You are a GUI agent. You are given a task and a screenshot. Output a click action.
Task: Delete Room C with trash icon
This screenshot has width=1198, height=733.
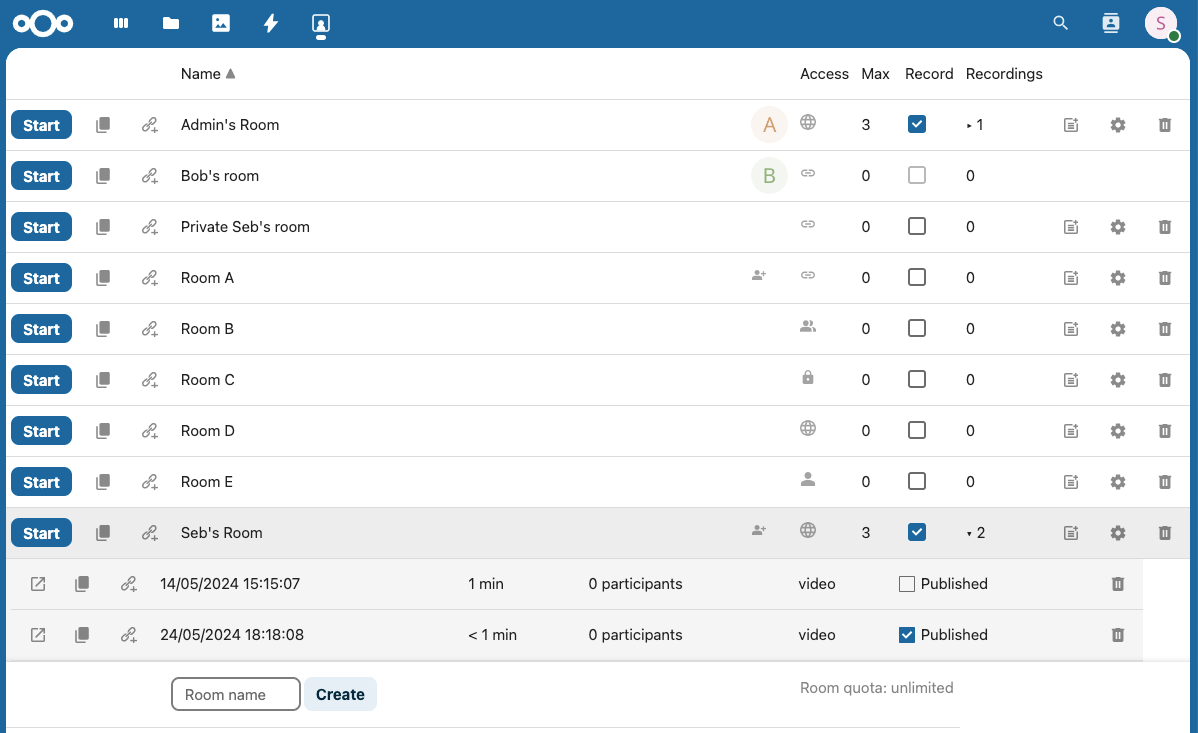click(1164, 380)
